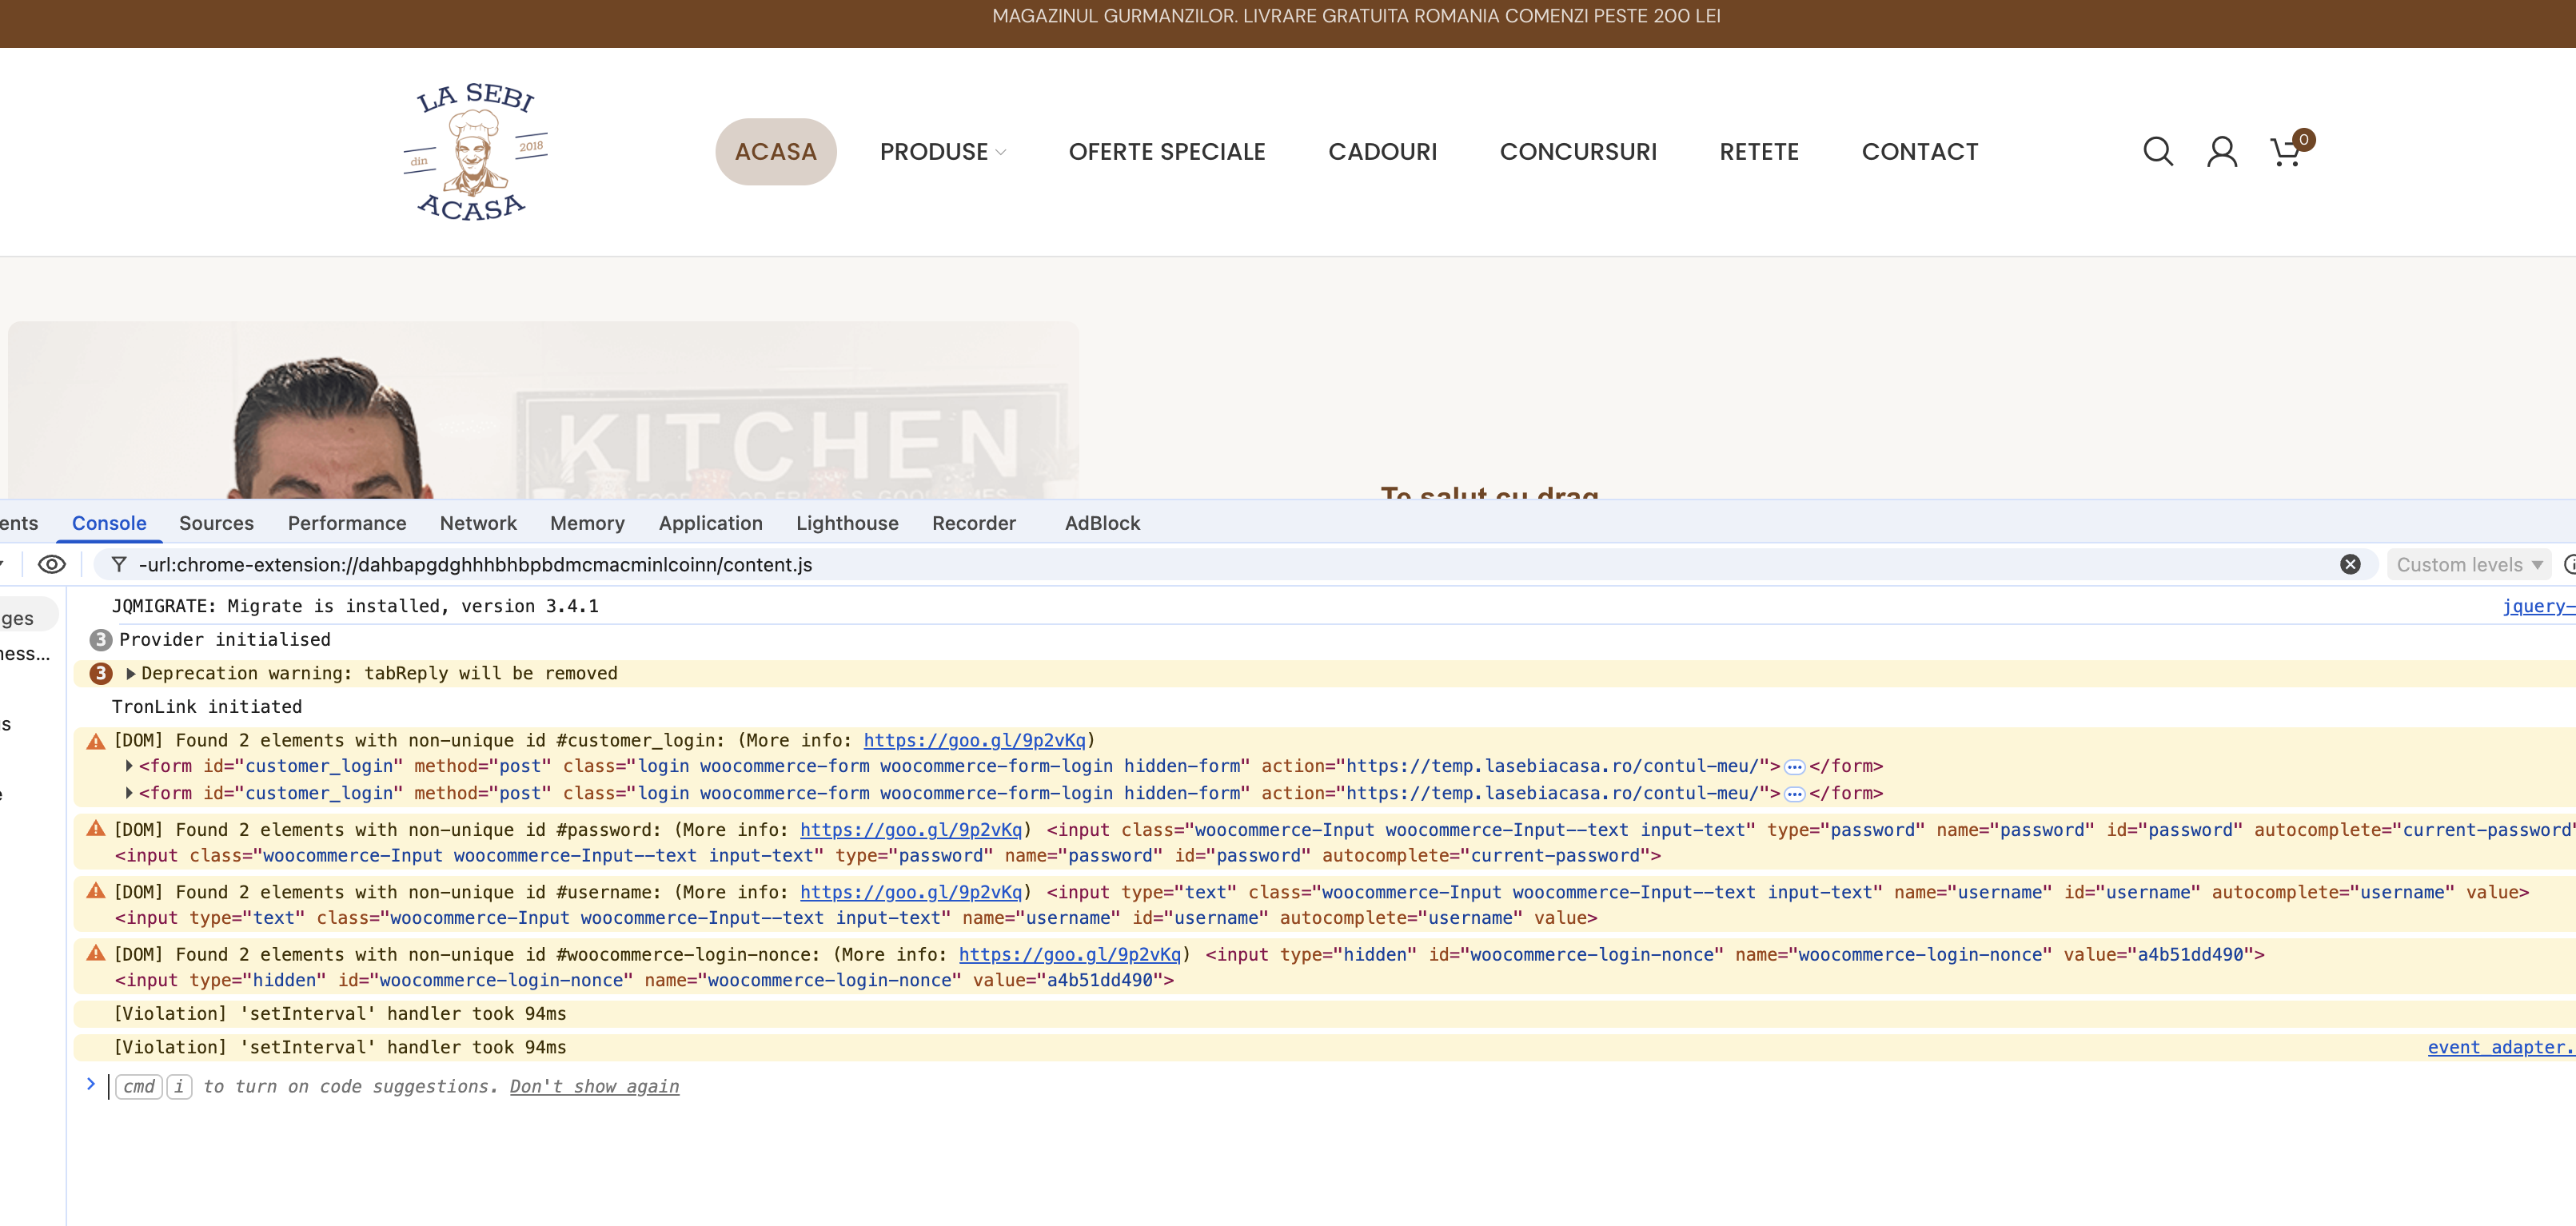
Task: Expand the first customer_login form element
Action: (x=129, y=766)
